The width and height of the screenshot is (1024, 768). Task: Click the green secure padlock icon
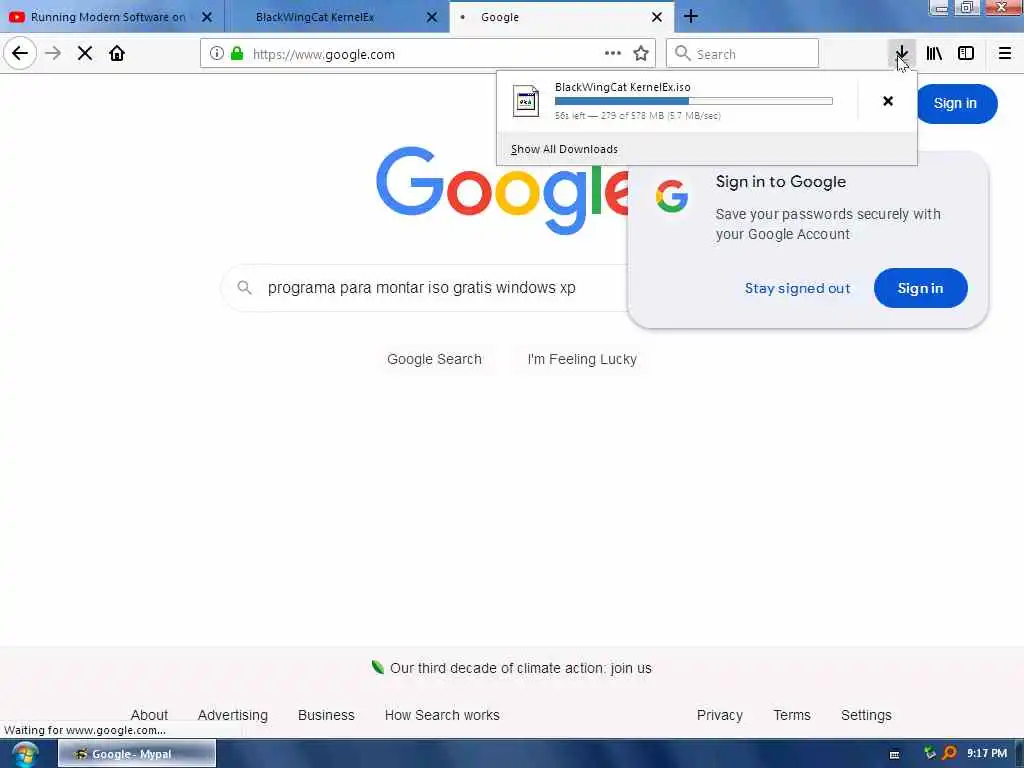coord(237,54)
